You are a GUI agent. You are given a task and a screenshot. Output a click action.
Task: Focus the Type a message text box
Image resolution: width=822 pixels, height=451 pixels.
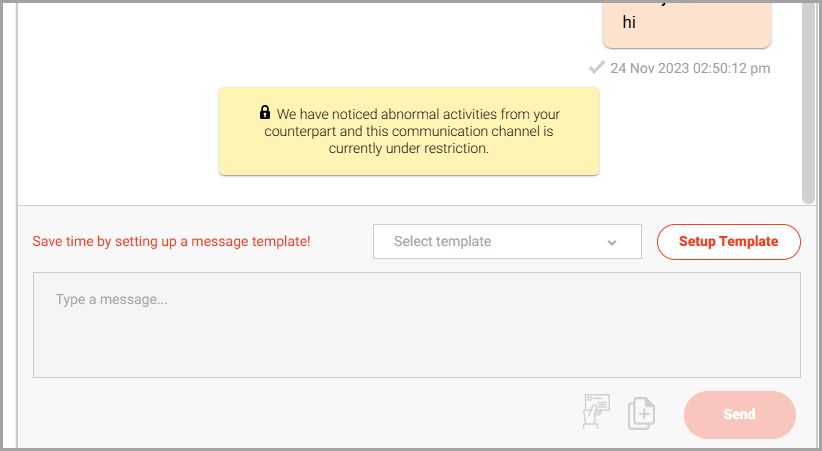point(417,325)
